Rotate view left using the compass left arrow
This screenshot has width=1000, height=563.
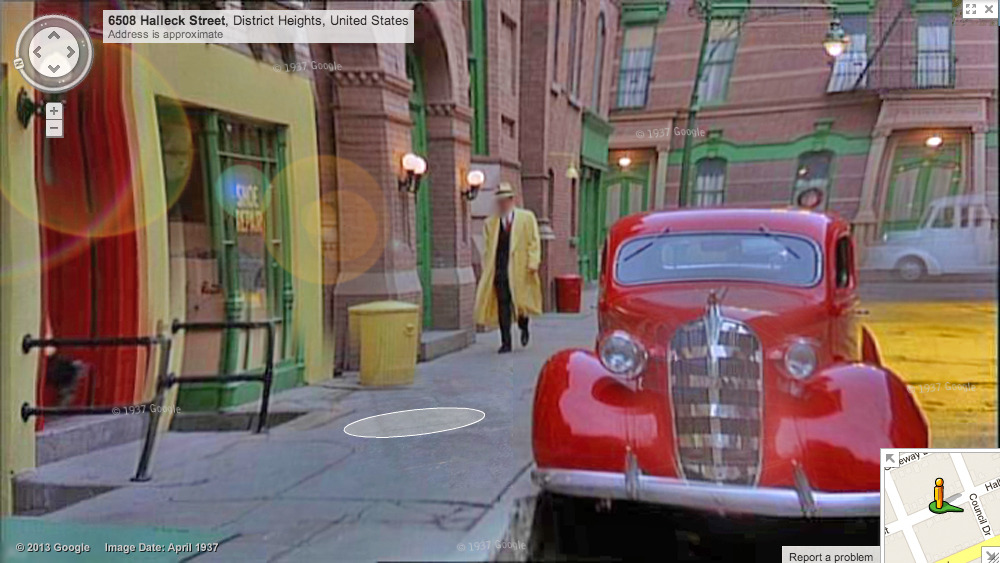(x=36, y=52)
